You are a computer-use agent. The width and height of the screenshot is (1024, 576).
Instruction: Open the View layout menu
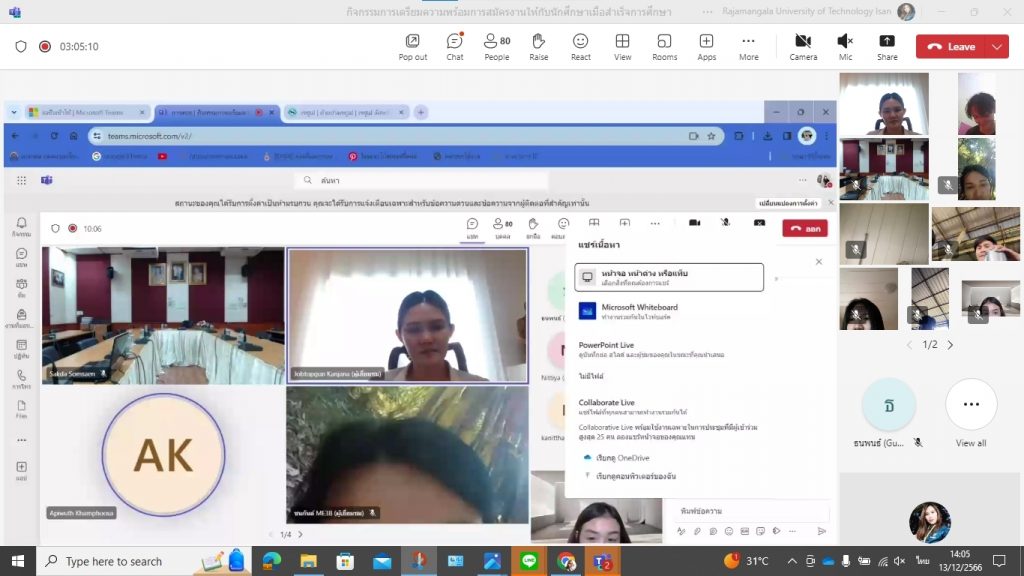[x=622, y=45]
